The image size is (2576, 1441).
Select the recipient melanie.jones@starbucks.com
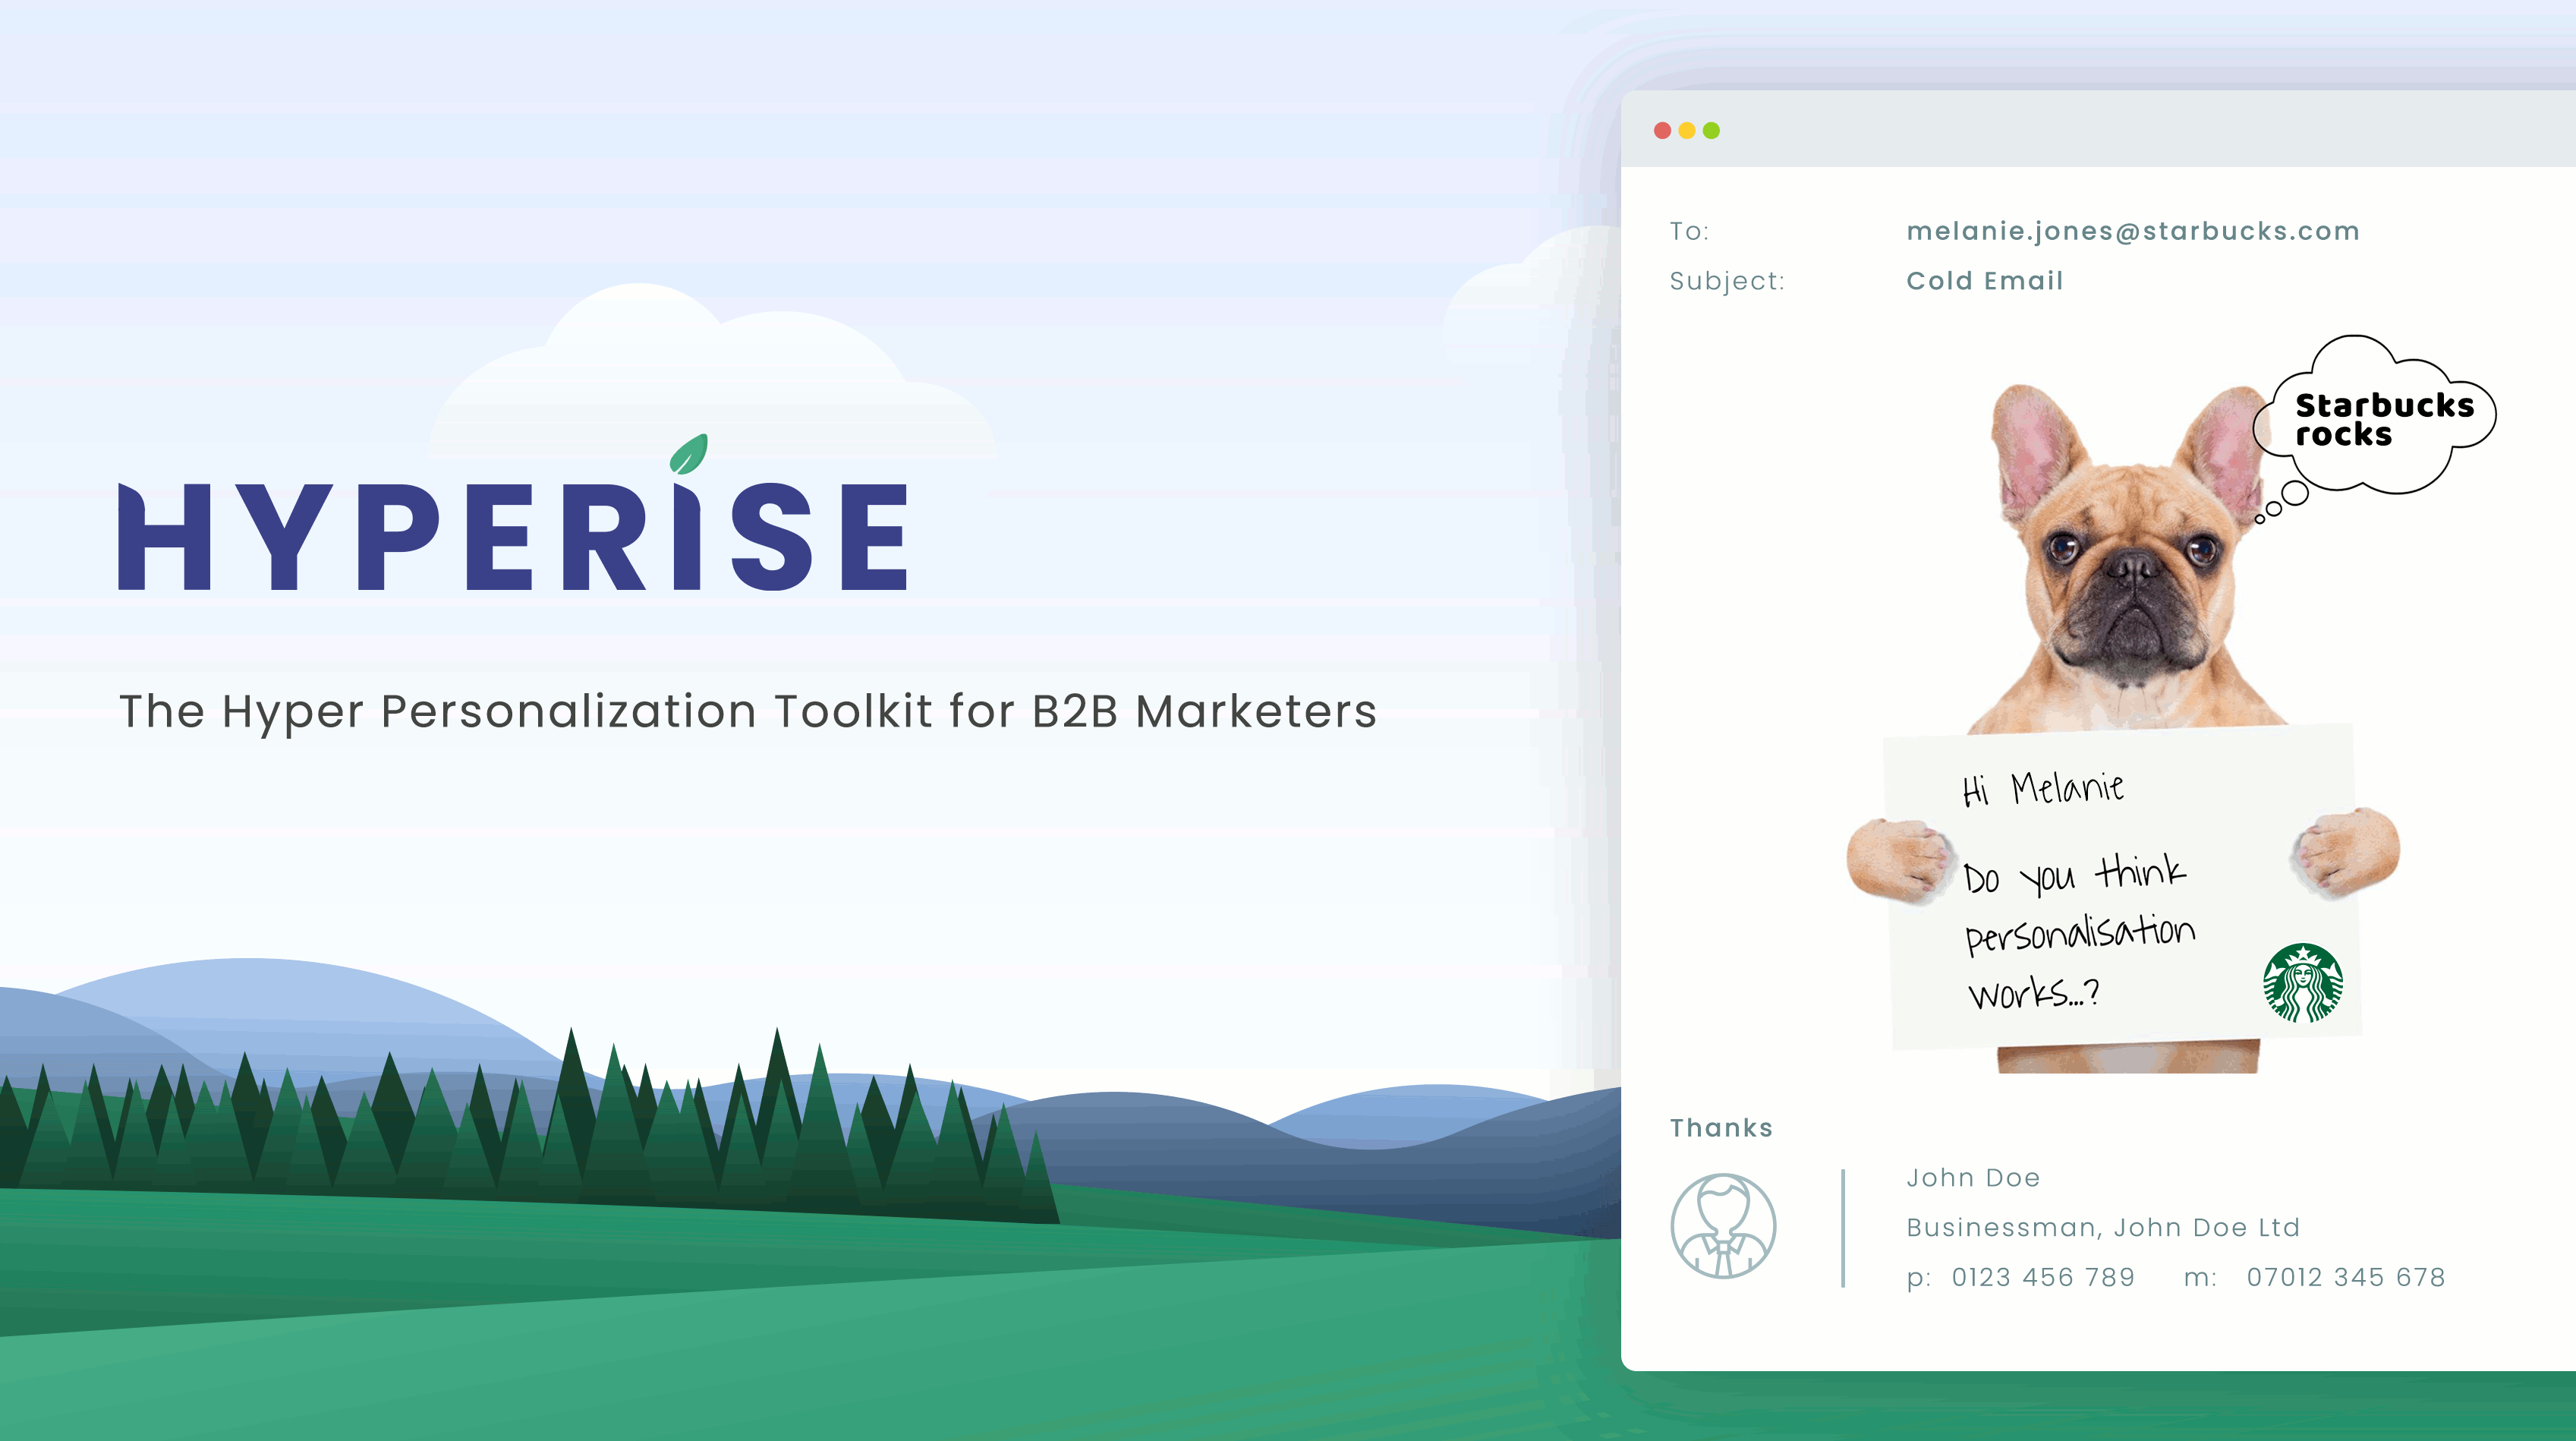[2132, 231]
